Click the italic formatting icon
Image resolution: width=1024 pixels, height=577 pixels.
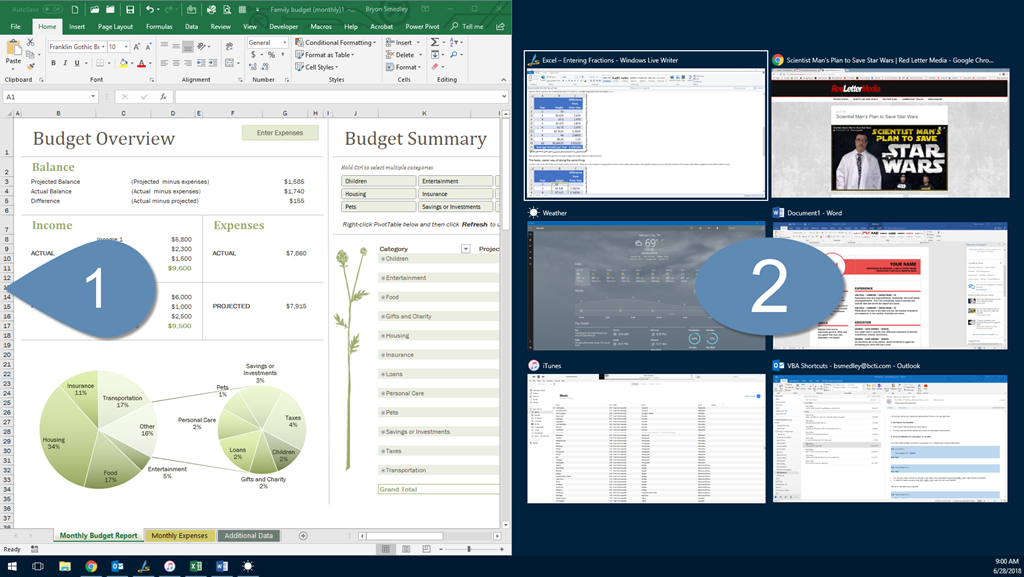[x=66, y=62]
